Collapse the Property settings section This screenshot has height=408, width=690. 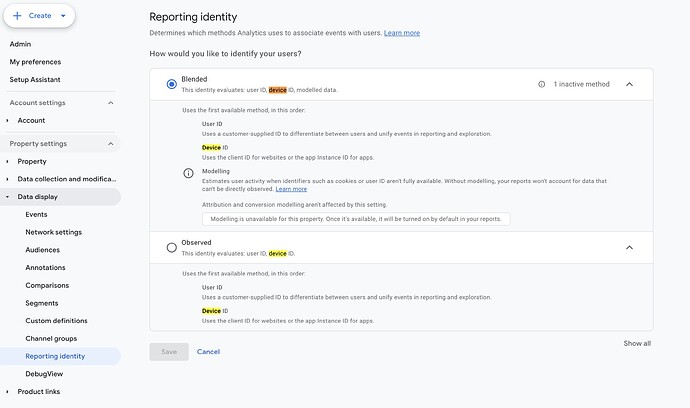[x=110, y=144]
